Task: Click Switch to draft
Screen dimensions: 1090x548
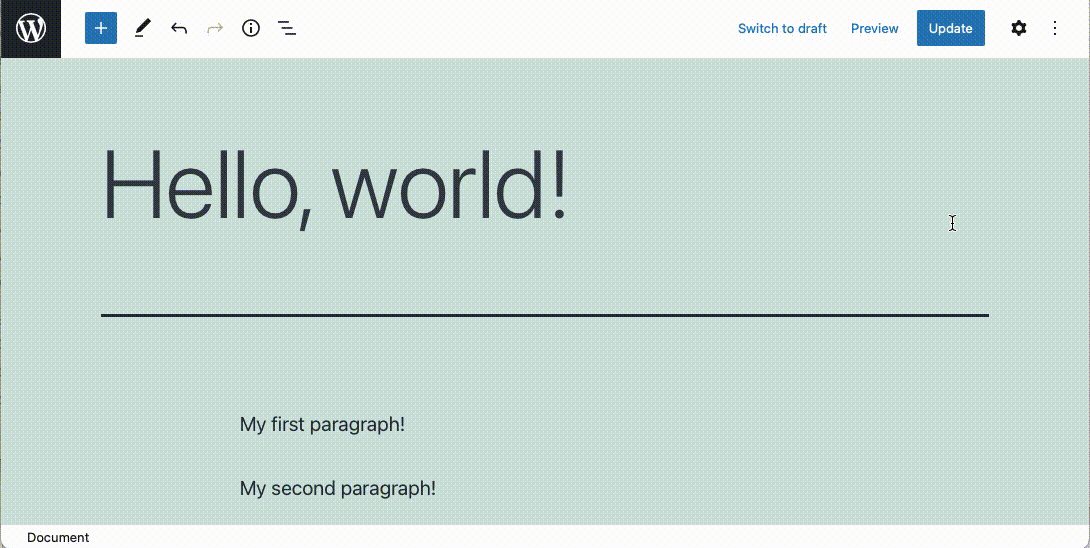Action: tap(782, 29)
